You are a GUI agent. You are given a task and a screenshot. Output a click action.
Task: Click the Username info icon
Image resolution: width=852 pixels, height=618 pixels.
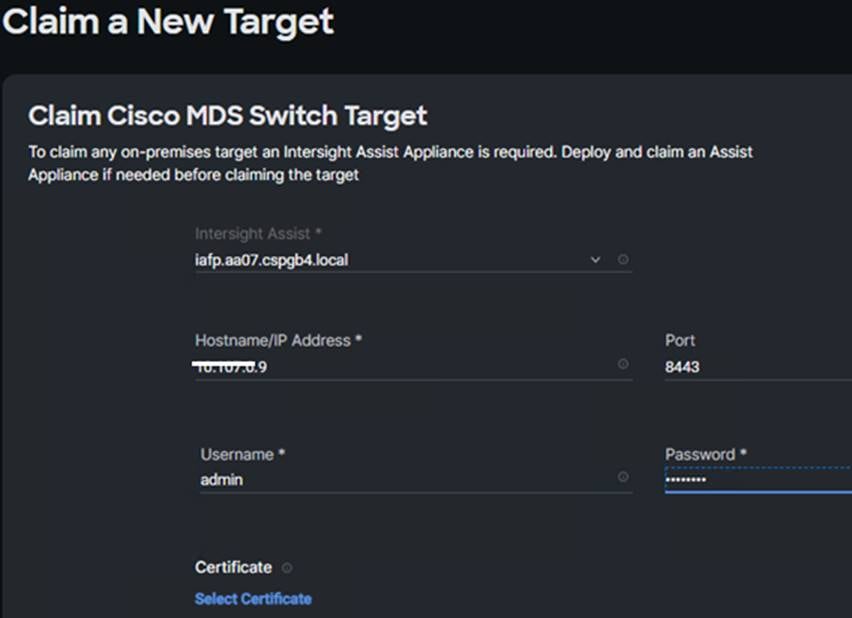click(x=623, y=477)
